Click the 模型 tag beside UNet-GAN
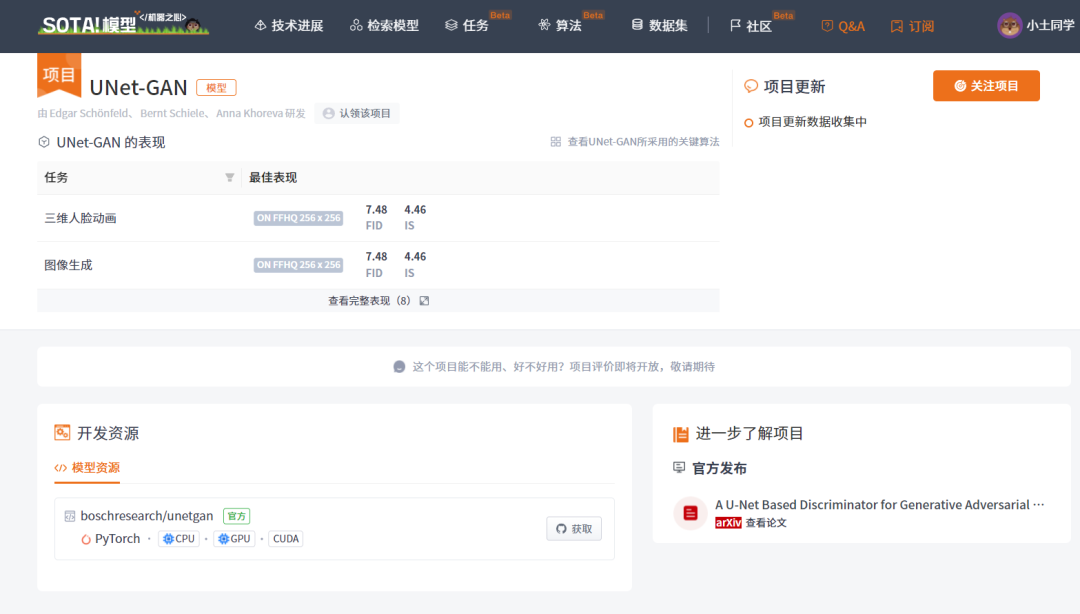The image size is (1080, 614). (x=216, y=88)
